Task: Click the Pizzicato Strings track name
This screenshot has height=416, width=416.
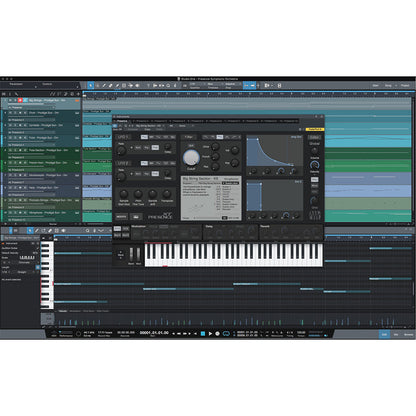Action: tap(50, 200)
